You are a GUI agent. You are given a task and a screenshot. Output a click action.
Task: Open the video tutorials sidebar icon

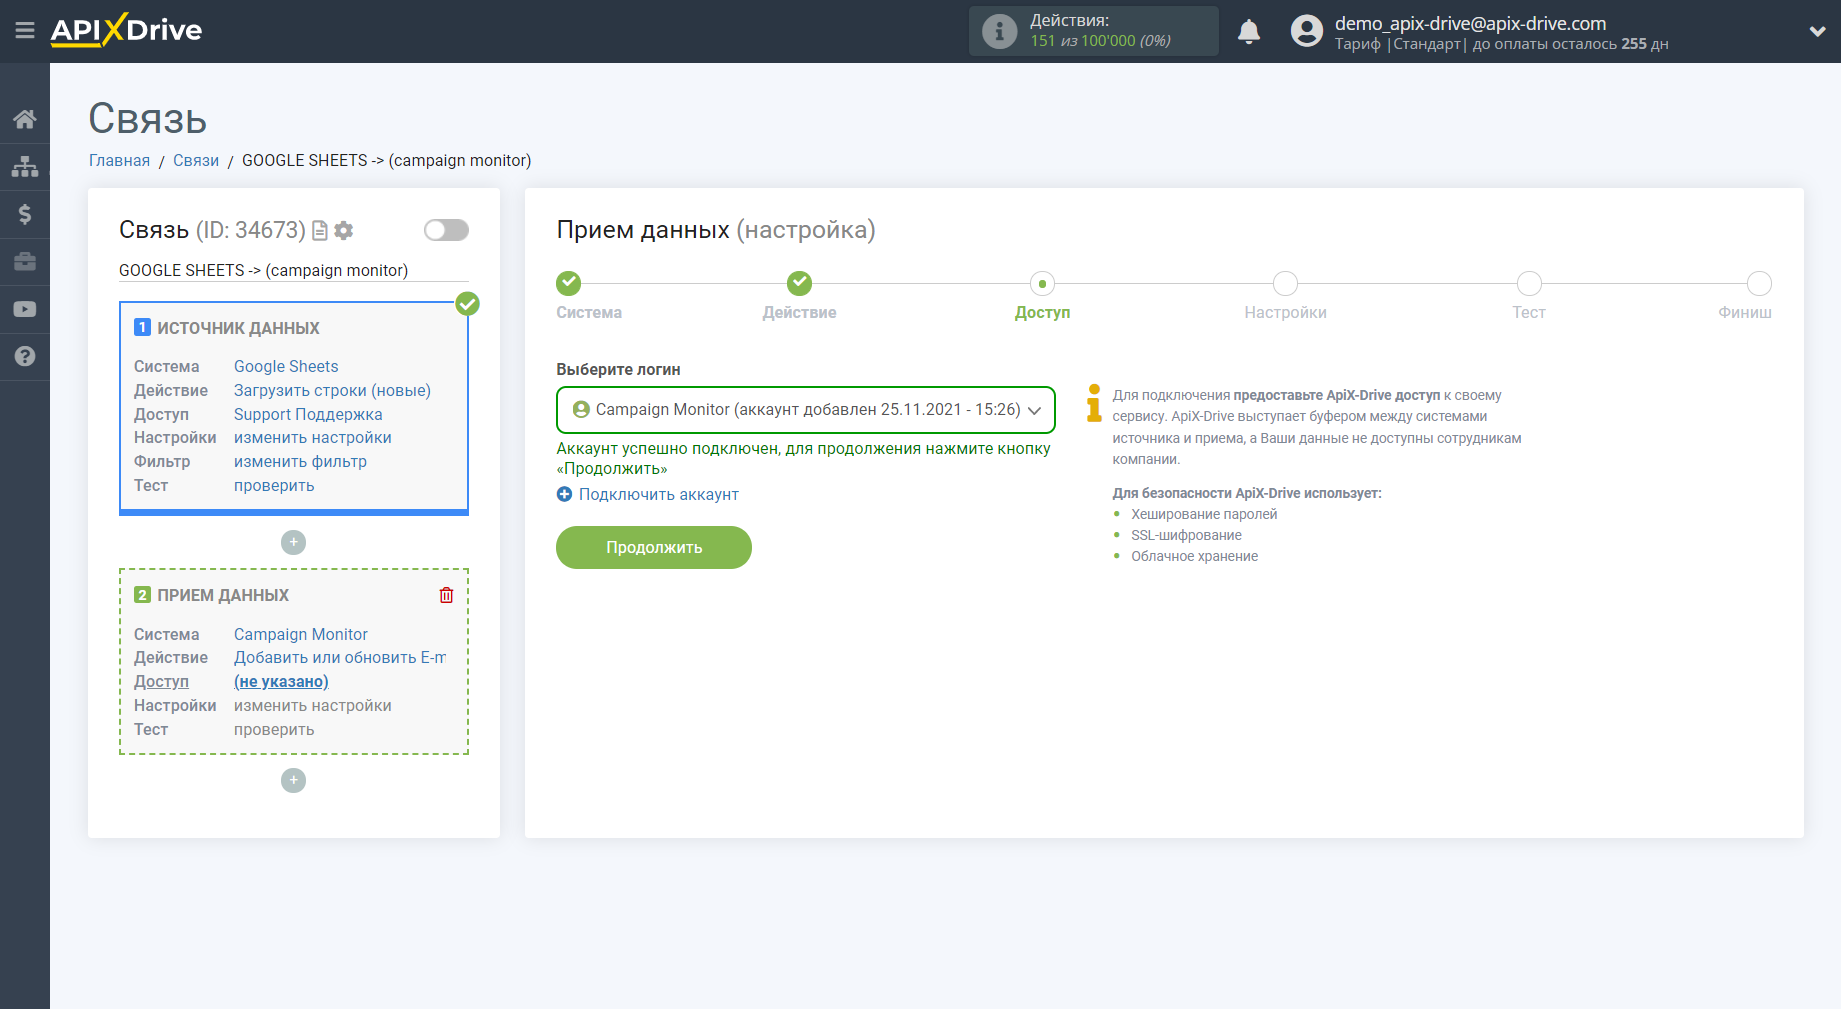click(x=25, y=309)
